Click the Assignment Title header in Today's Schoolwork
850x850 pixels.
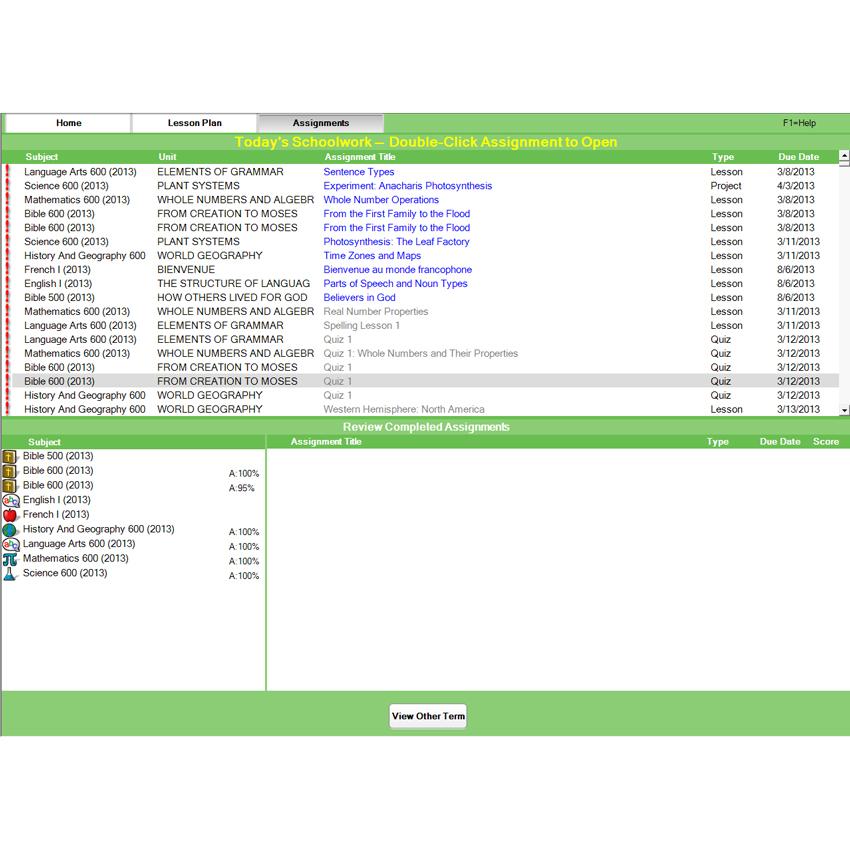[x=360, y=157]
